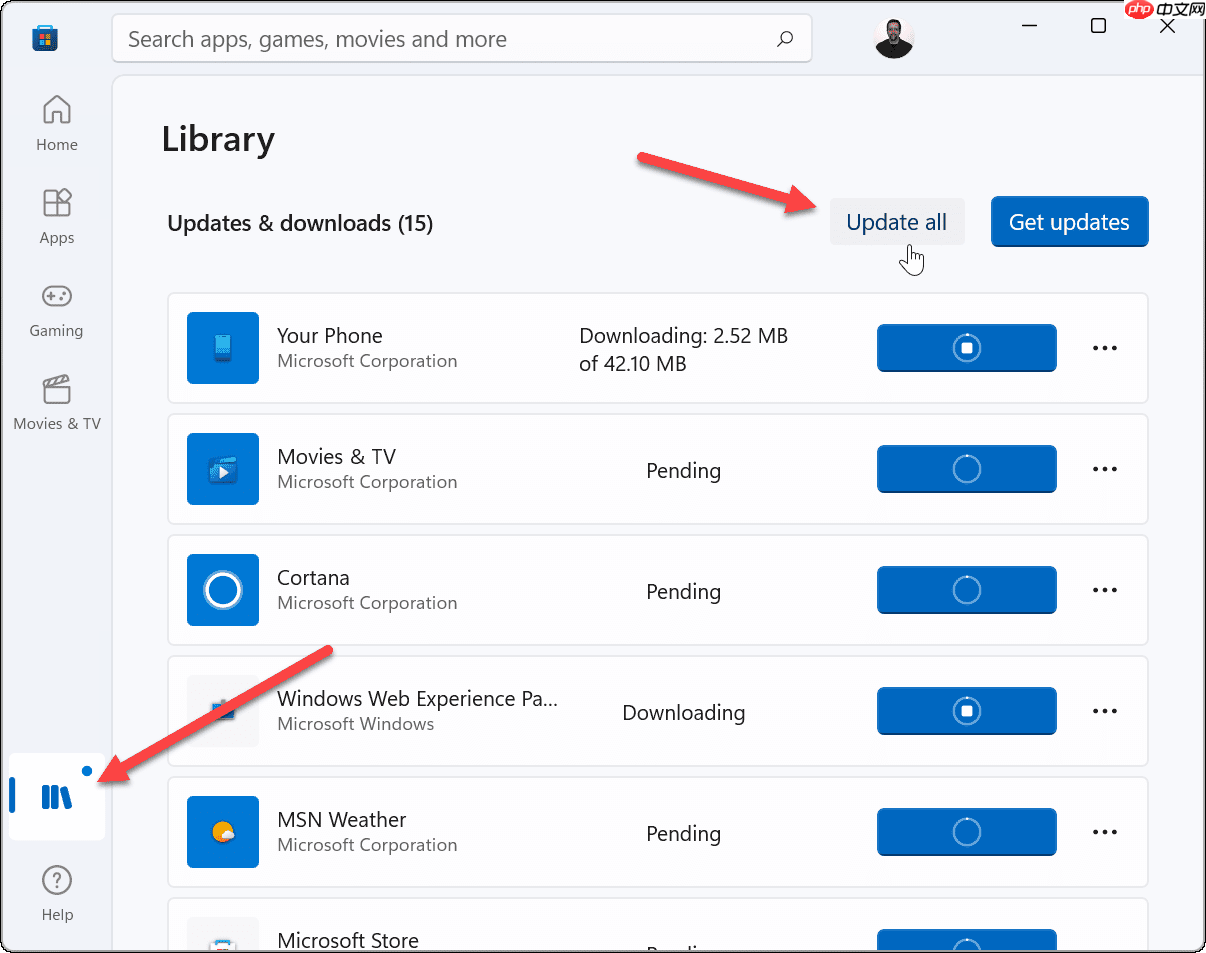Select the Cortana app name
Screen dimensions: 1206x953
click(x=313, y=578)
